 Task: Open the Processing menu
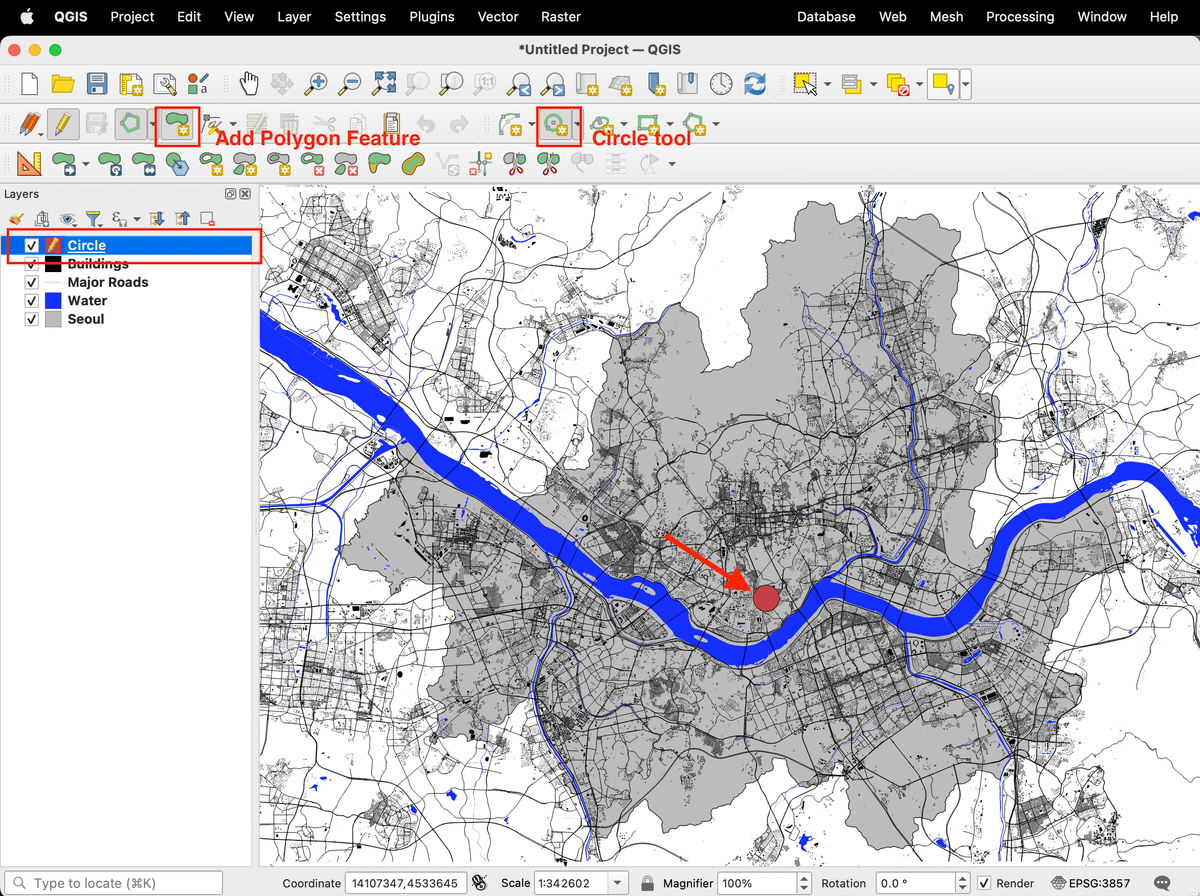click(x=1020, y=17)
